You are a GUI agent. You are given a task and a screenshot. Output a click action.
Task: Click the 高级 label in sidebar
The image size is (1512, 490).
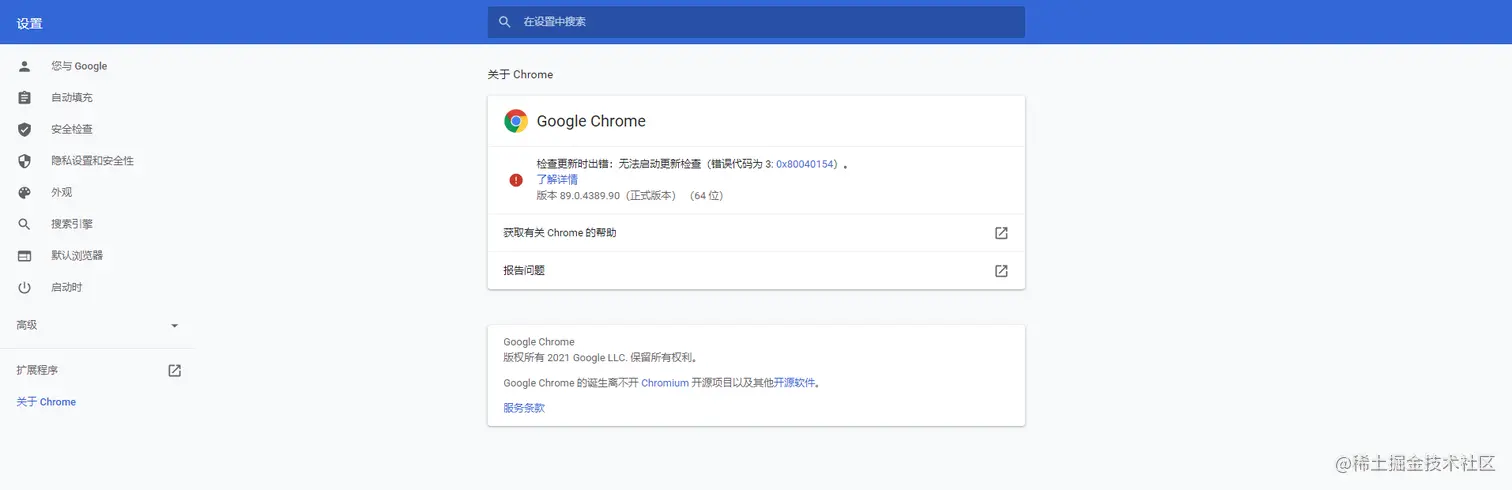pos(27,326)
